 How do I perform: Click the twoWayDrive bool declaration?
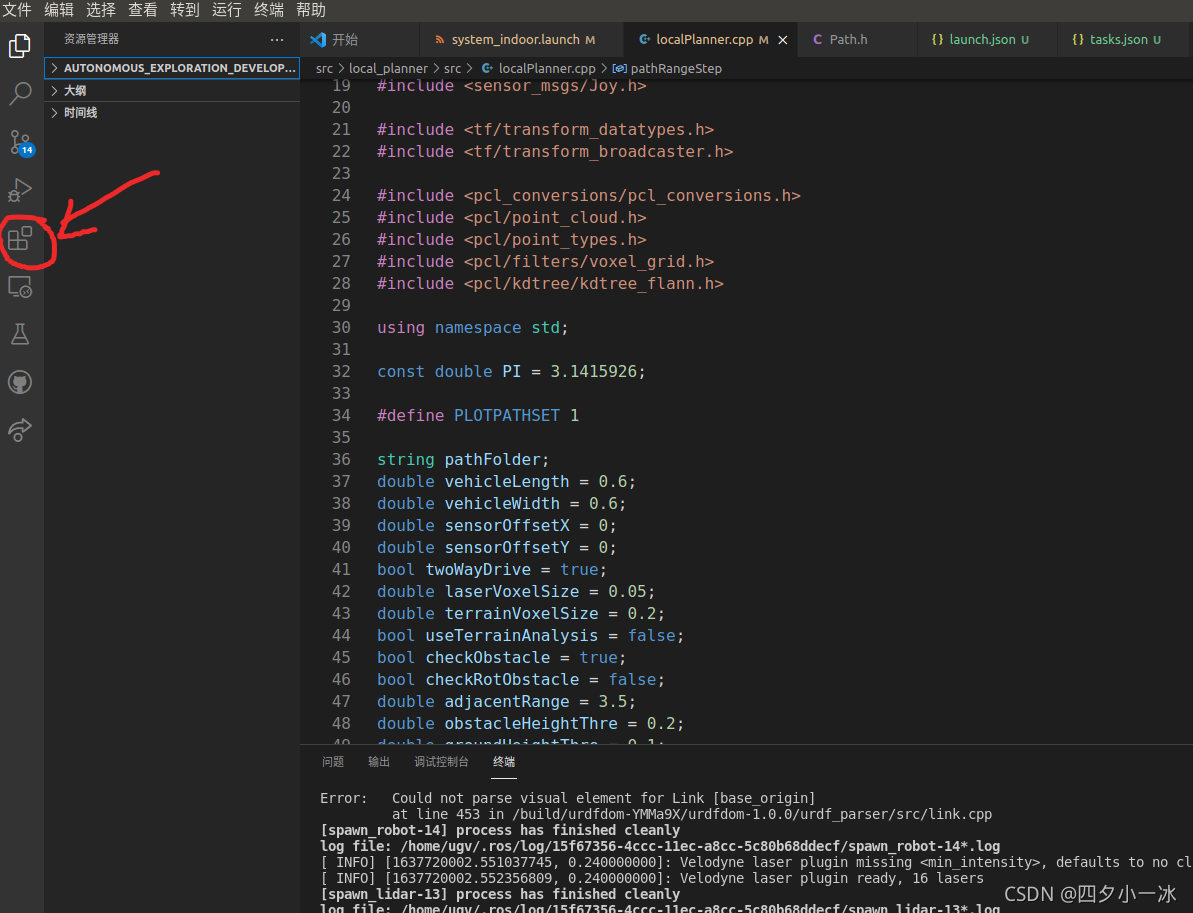click(492, 570)
